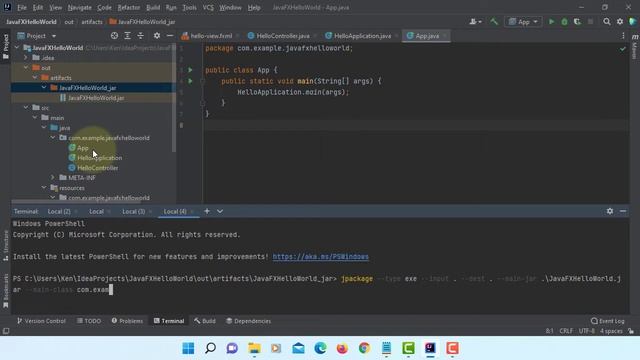Open File Explorer from taskbar
Screen dimensions: 640x360
254,348
